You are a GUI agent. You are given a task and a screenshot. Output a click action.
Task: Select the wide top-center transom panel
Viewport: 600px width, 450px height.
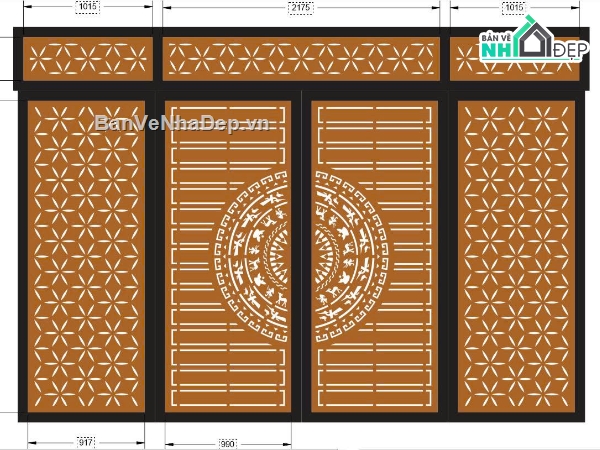(x=300, y=59)
